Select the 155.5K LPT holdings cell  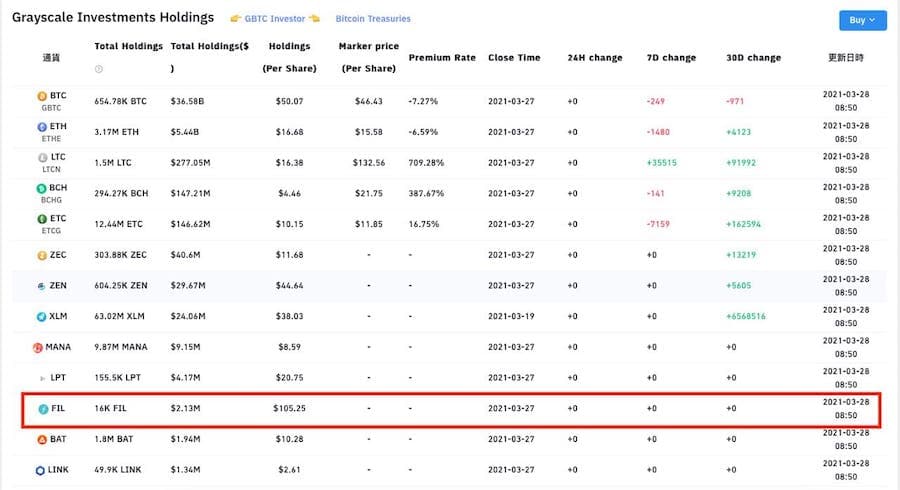[118, 378]
